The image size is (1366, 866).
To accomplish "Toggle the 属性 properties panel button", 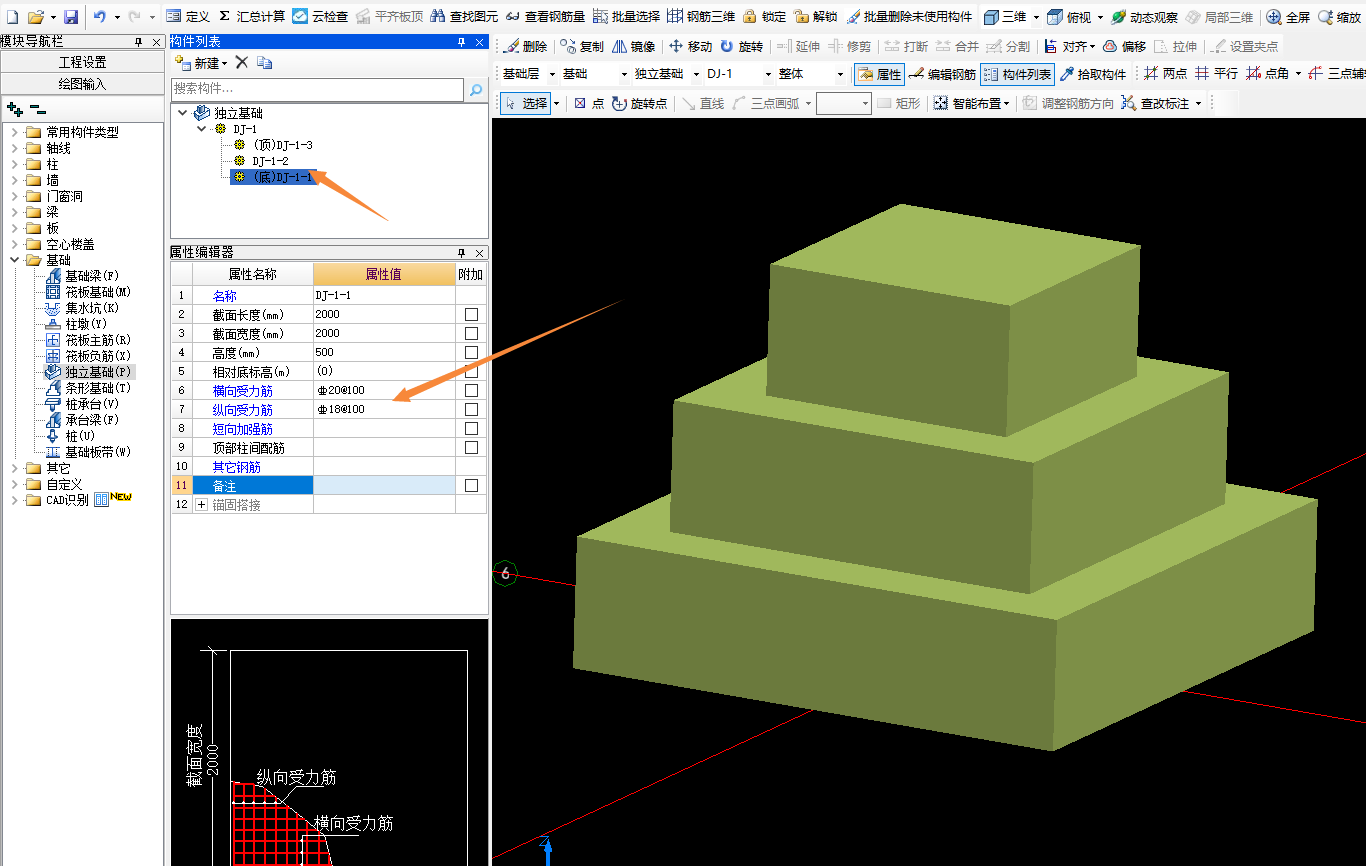I will click(879, 74).
